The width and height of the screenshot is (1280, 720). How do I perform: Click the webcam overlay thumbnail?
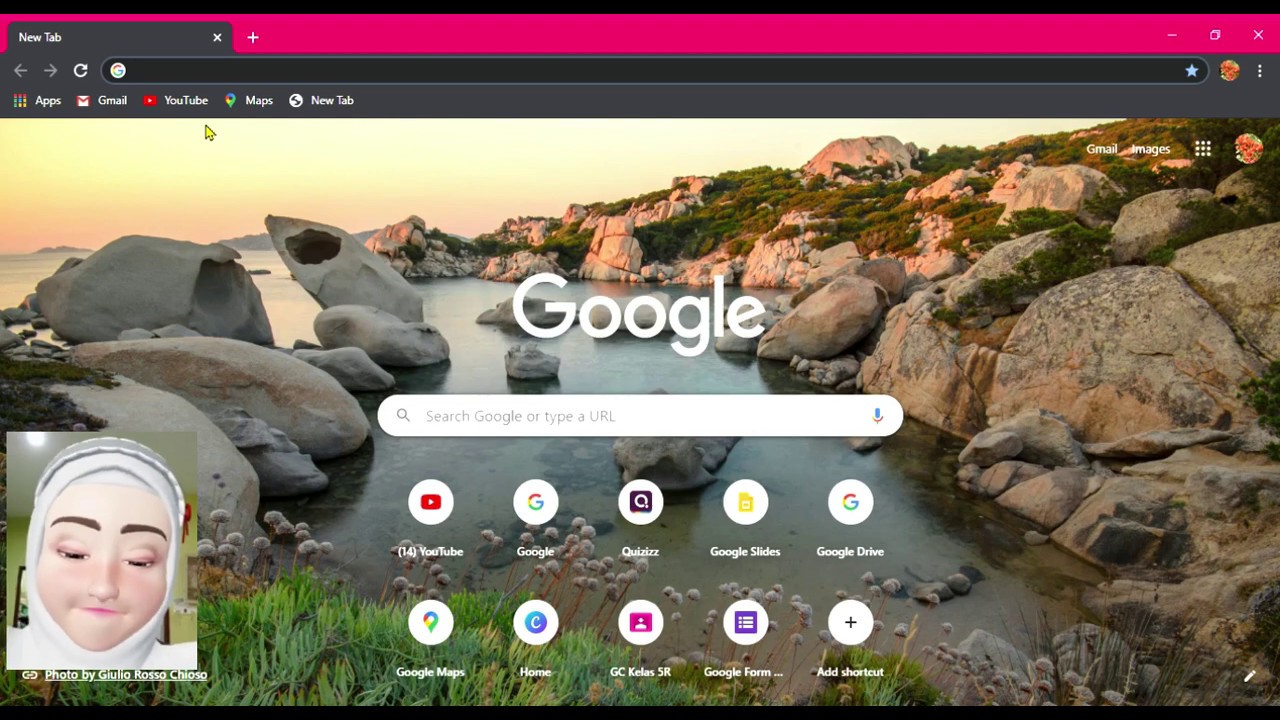[x=101, y=550]
